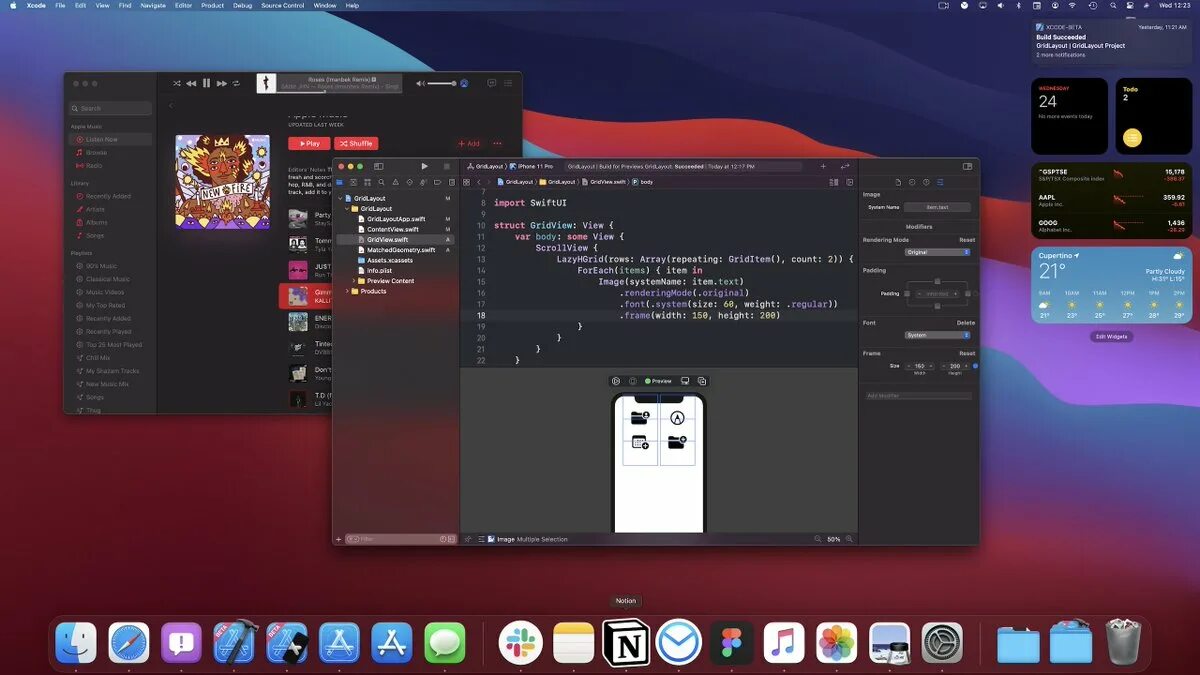Click the New Fire album artwork
1200x675 pixels.
222,181
